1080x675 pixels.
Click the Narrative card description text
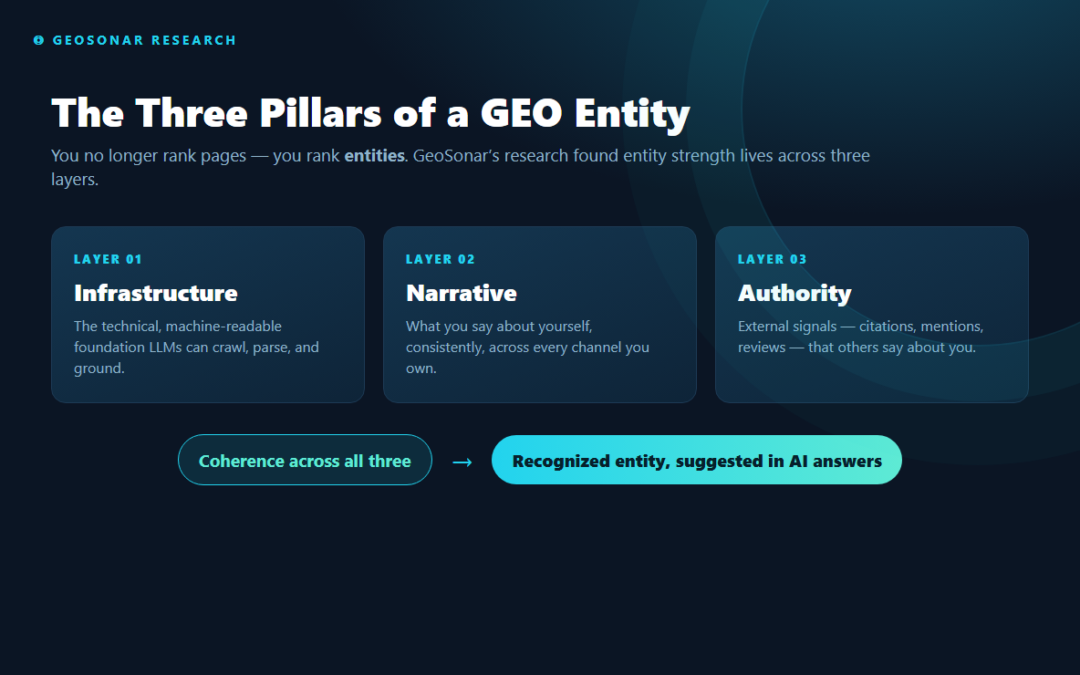pyautogui.click(x=528, y=347)
